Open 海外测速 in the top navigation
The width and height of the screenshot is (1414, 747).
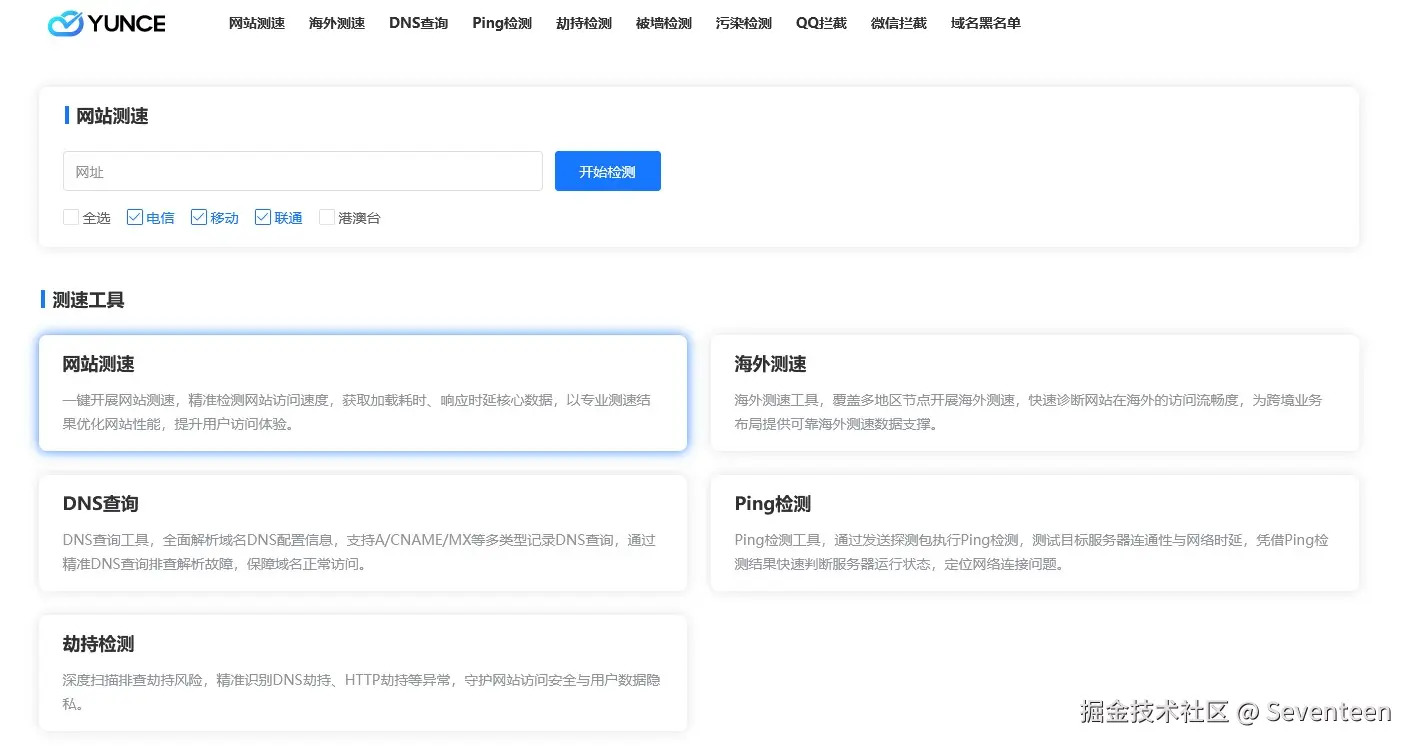click(337, 23)
